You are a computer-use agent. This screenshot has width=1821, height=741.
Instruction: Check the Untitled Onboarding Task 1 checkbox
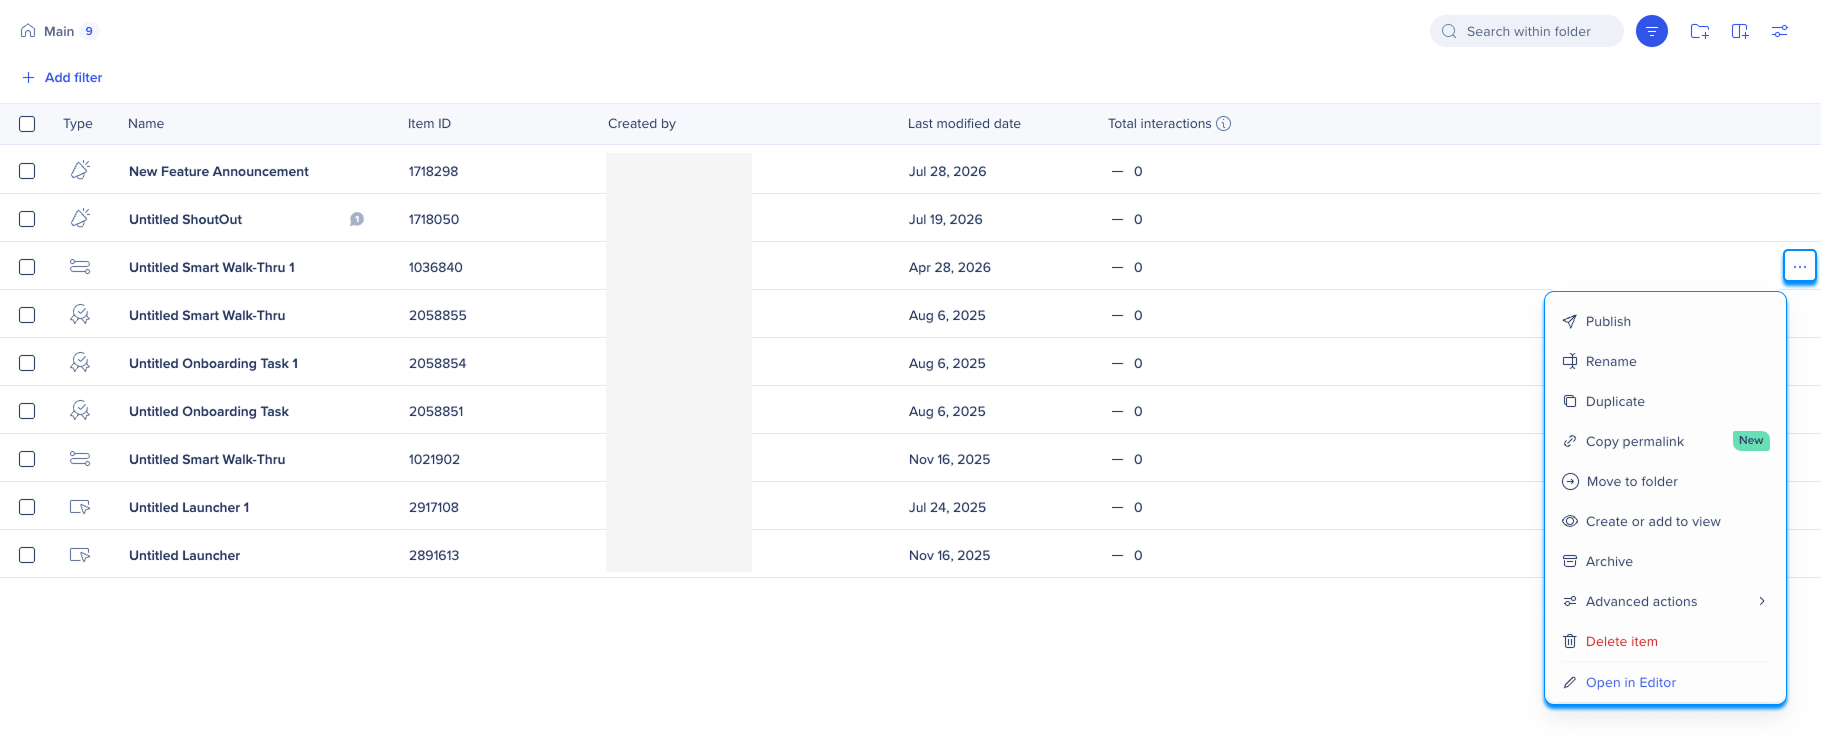(x=27, y=363)
